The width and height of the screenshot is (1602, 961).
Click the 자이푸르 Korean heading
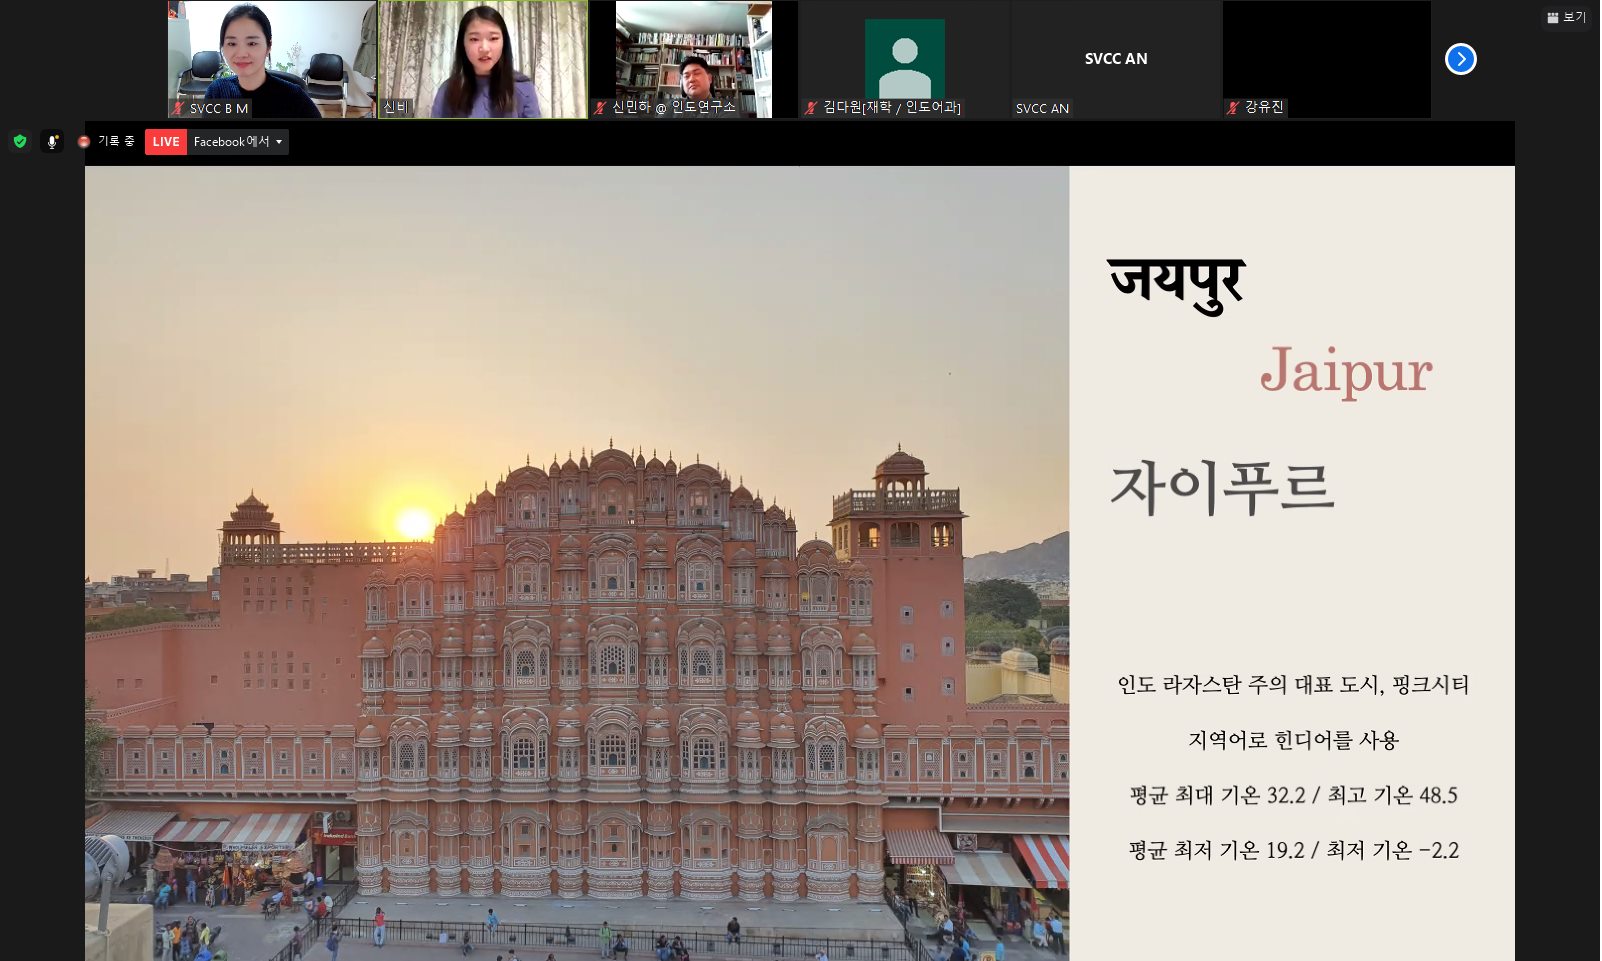click(1222, 487)
